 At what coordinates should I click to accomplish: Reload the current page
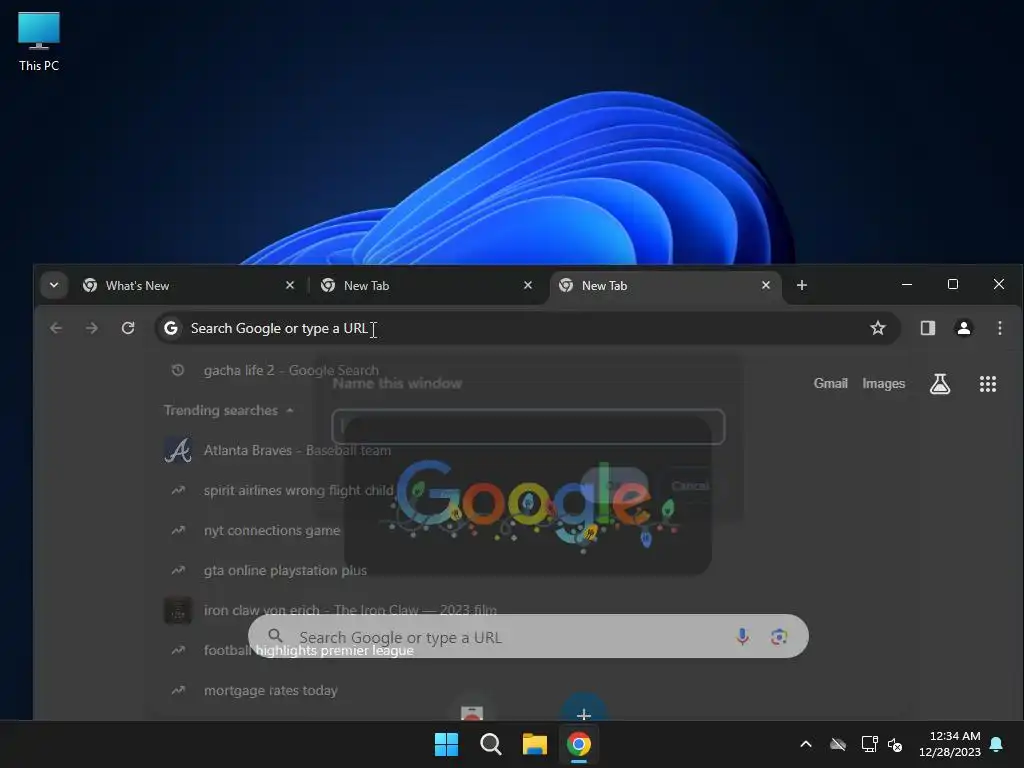(128, 328)
